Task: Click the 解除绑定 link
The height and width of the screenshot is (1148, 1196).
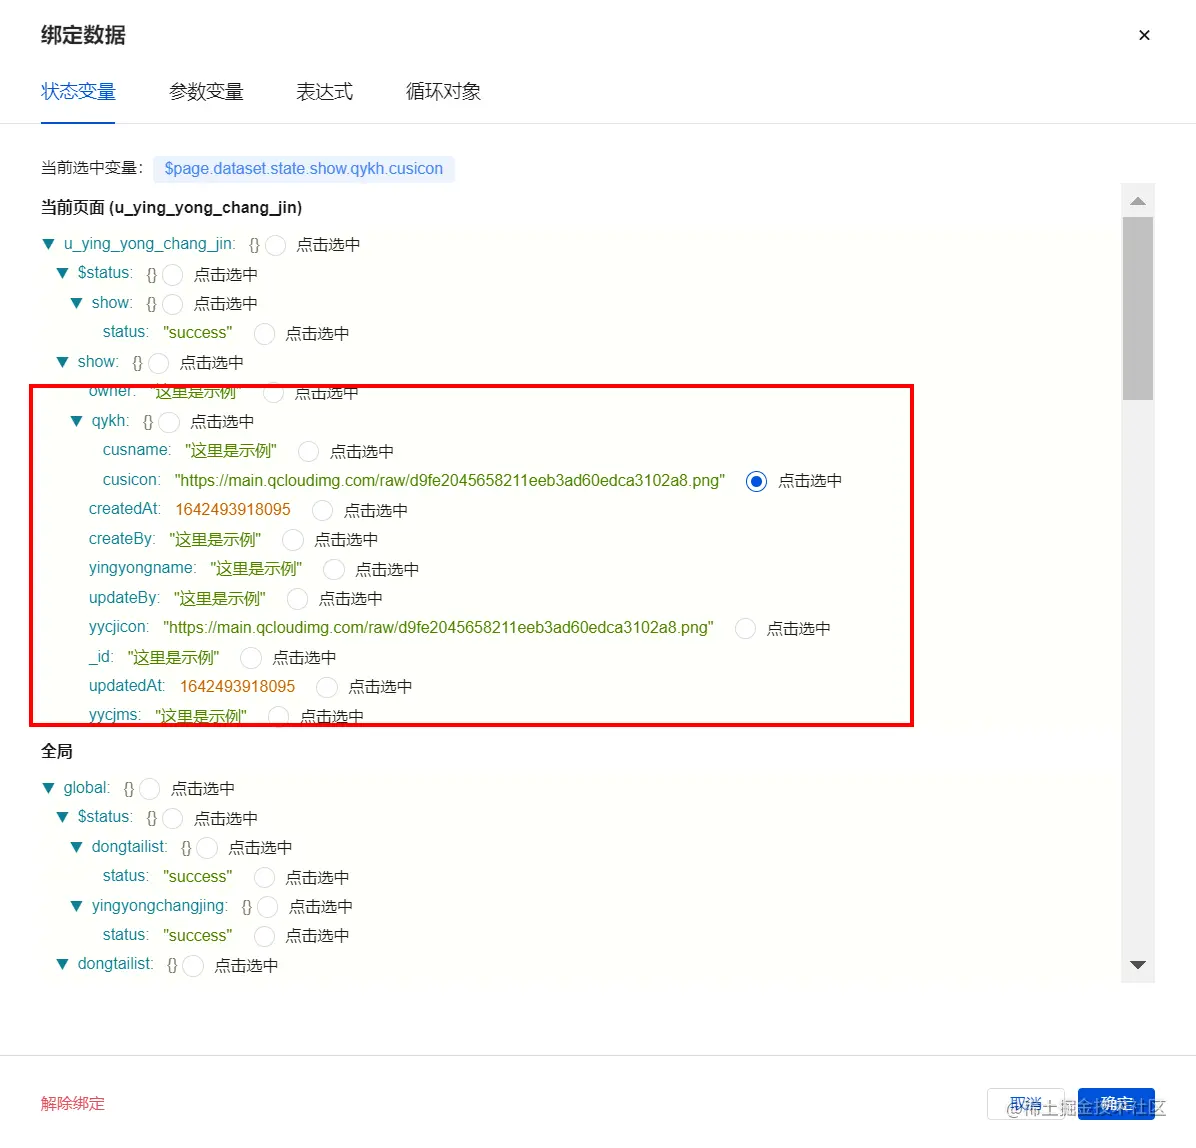Action: click(72, 1104)
